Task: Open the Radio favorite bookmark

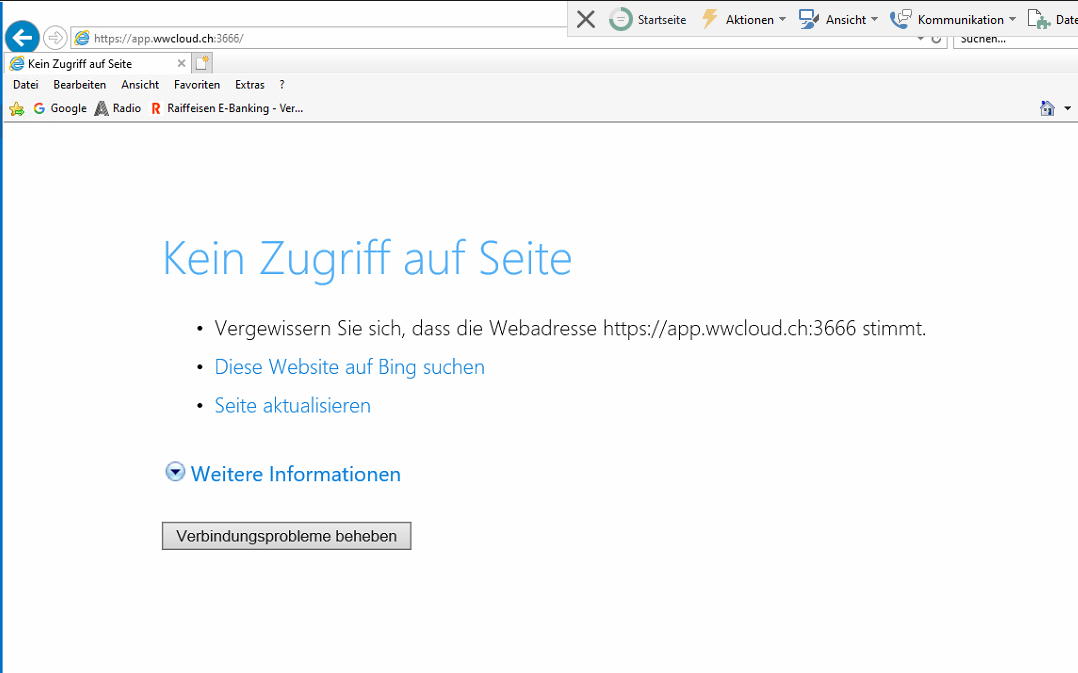Action: tap(118, 109)
